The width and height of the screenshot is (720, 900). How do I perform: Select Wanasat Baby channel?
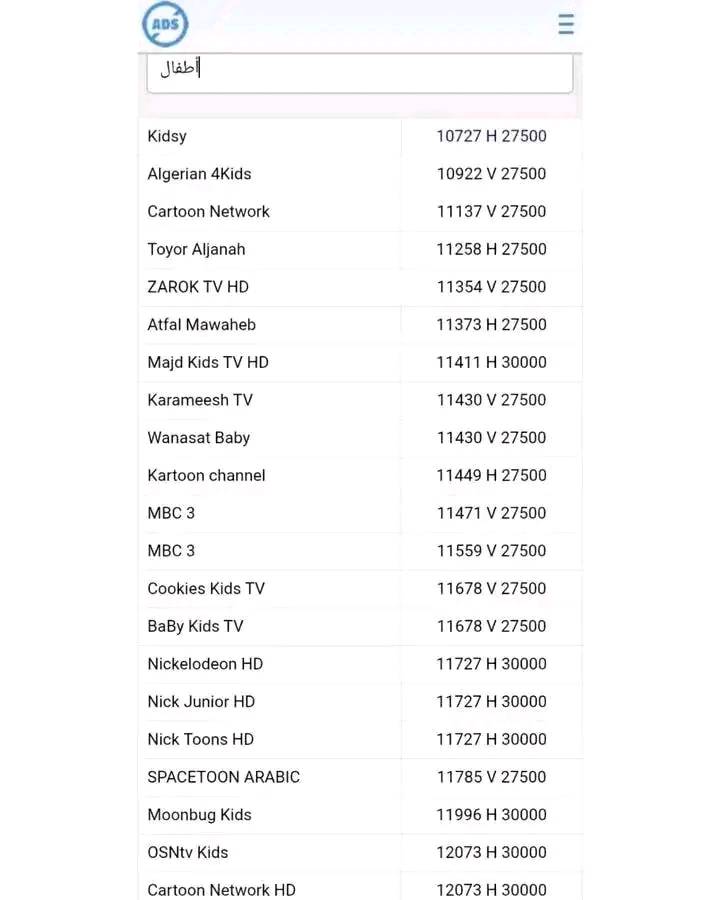pyautogui.click(x=198, y=438)
